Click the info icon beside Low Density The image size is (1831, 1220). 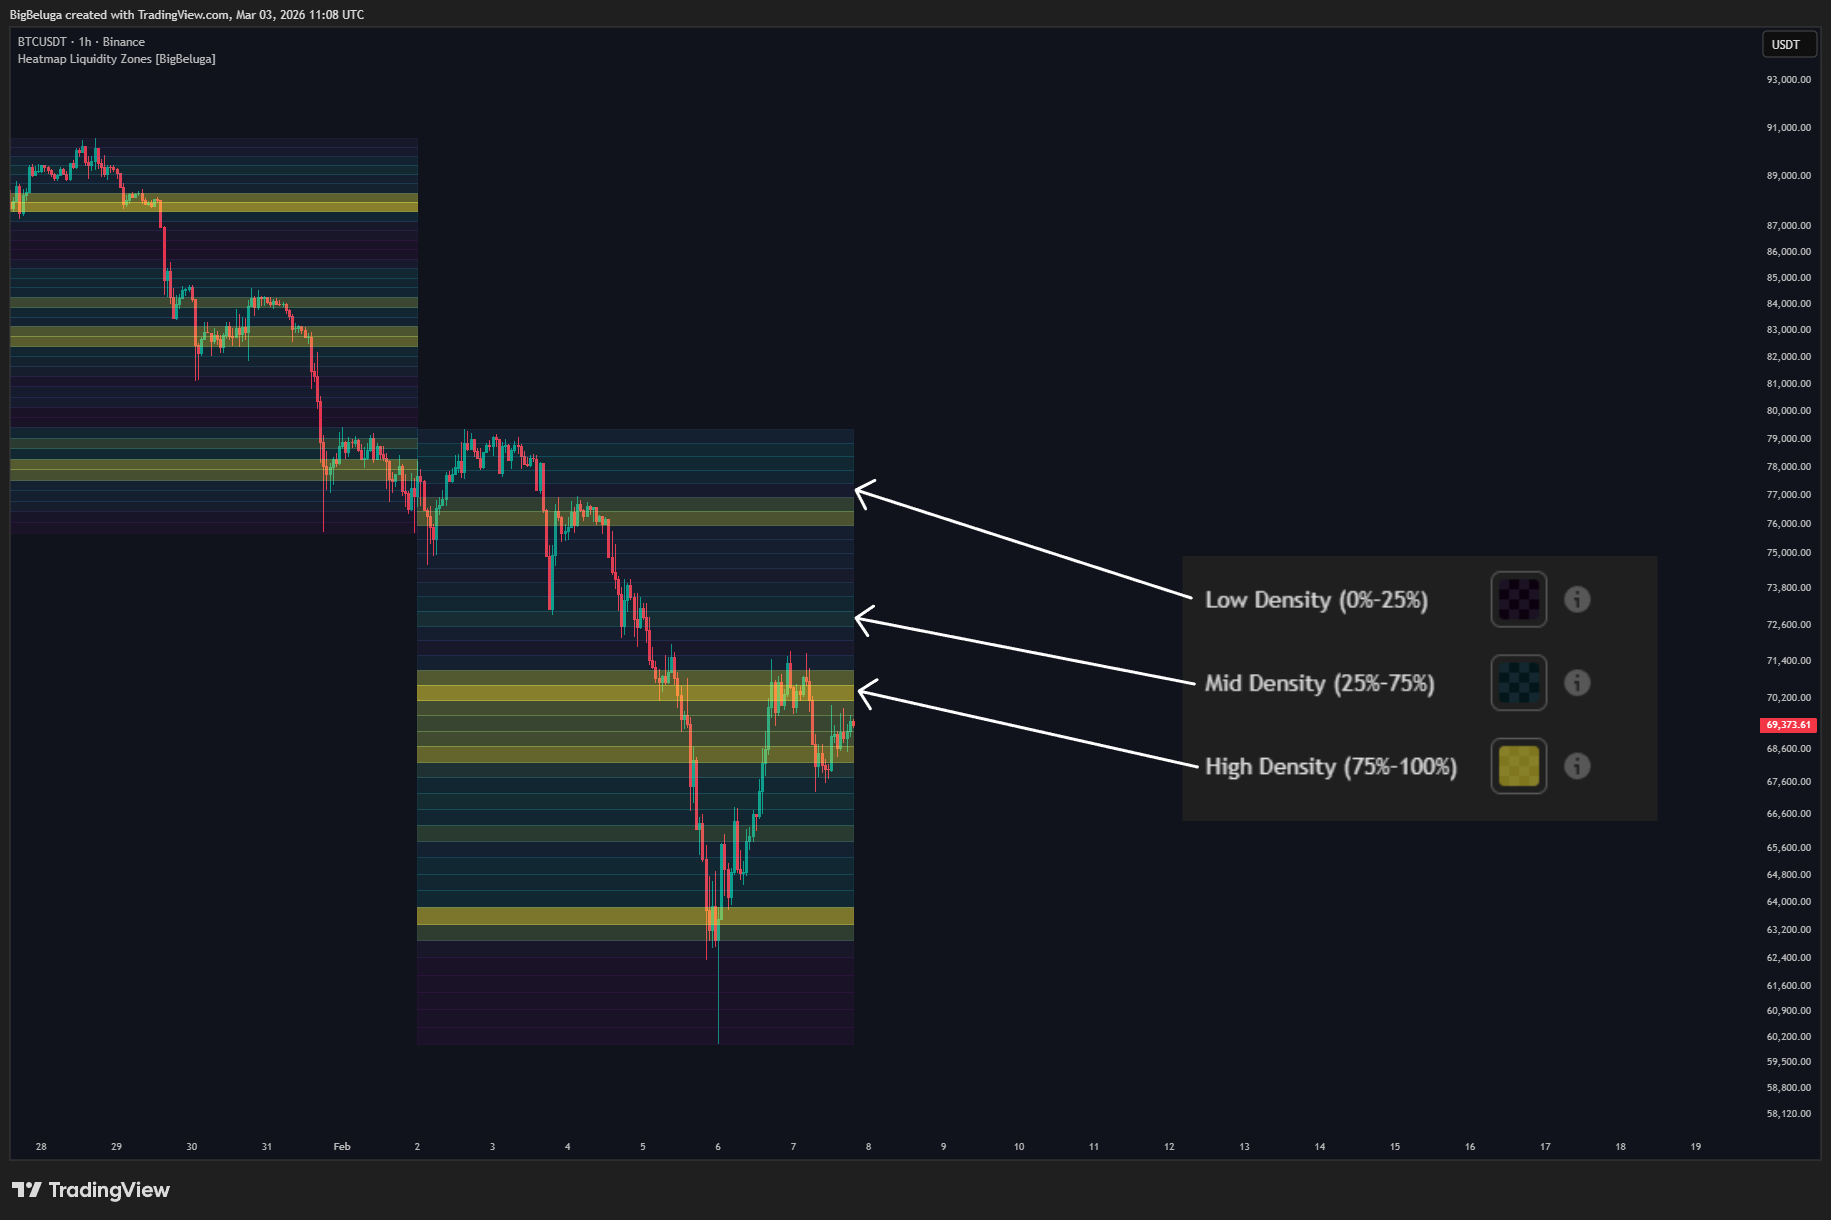[x=1577, y=599]
